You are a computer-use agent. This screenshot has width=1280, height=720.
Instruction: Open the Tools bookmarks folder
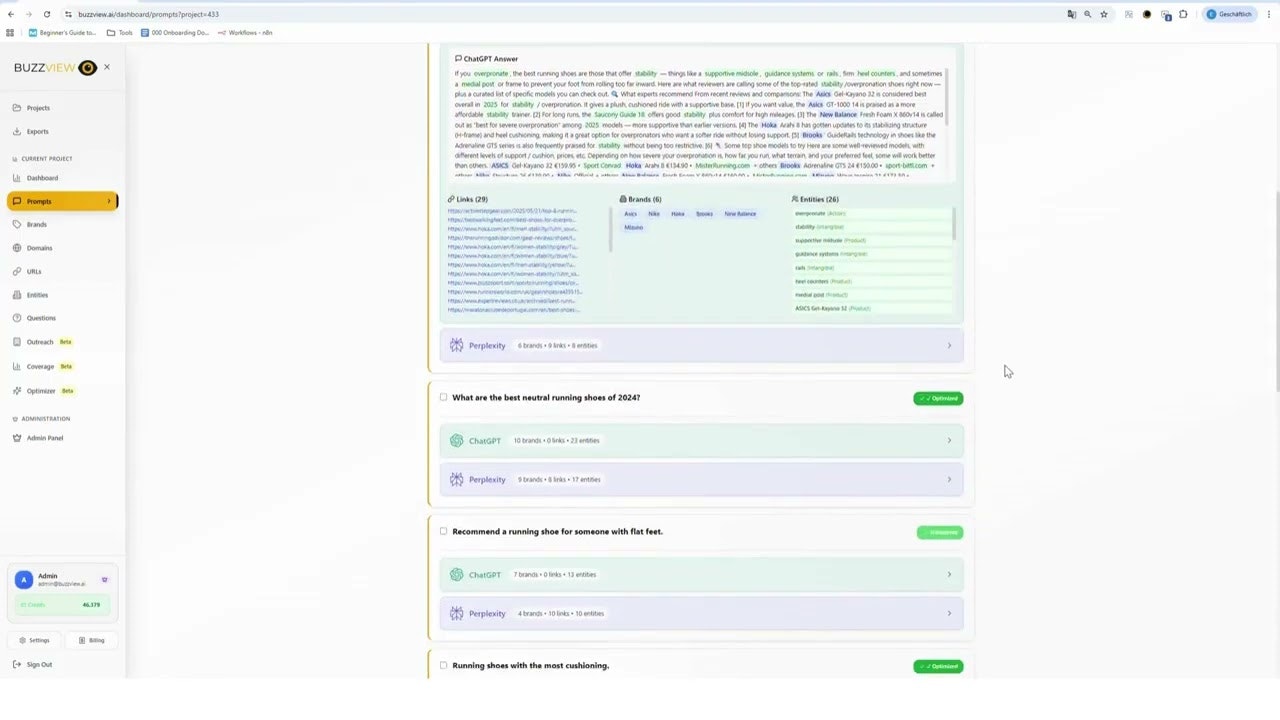120,32
